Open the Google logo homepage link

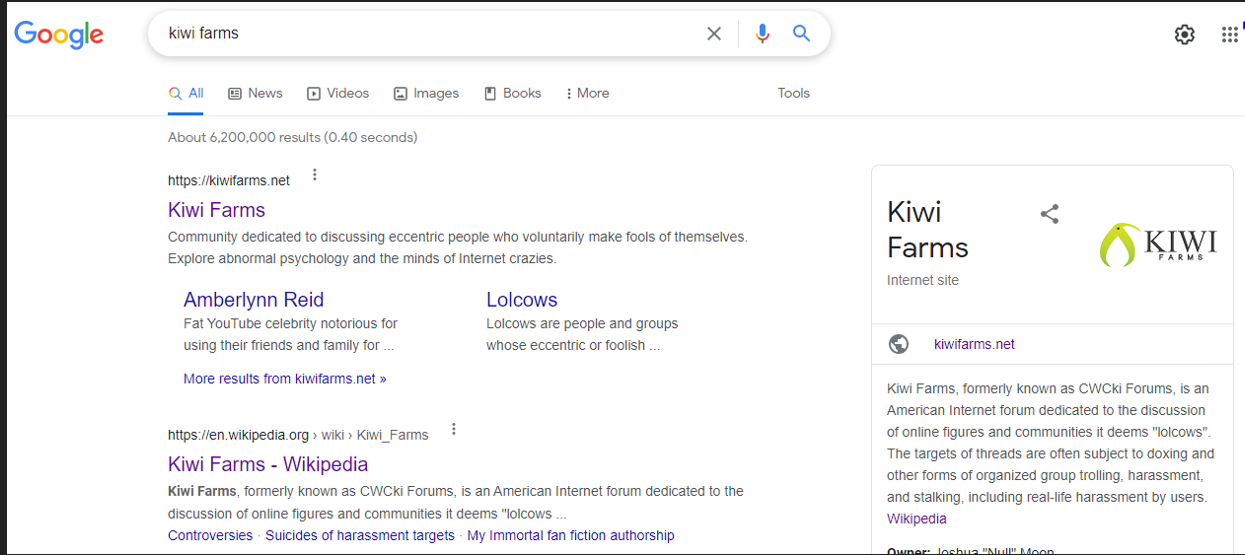point(59,34)
